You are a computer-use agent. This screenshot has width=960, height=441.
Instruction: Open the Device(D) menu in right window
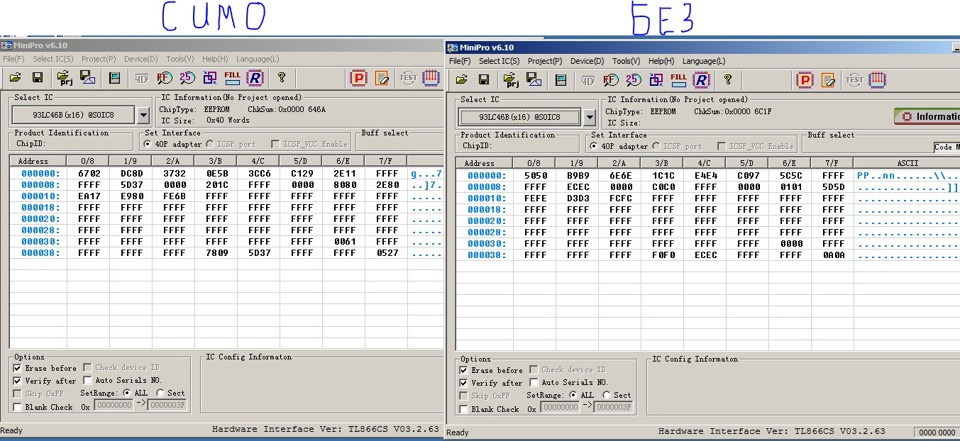[x=585, y=61]
